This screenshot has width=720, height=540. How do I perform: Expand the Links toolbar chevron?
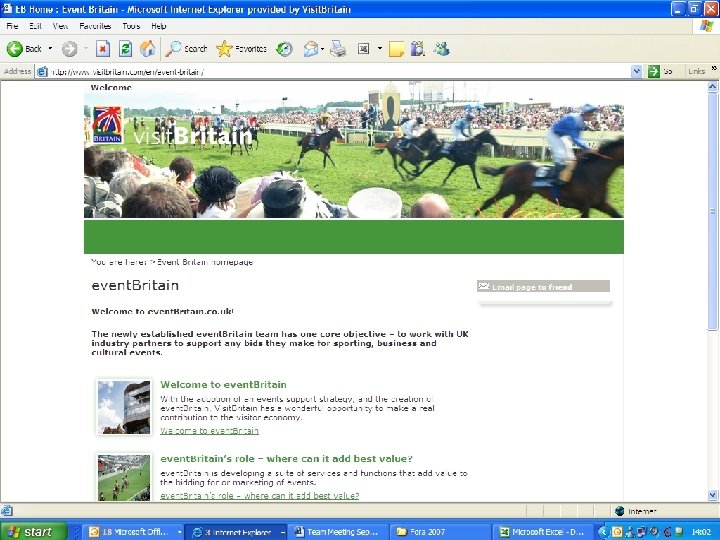tap(714, 69)
